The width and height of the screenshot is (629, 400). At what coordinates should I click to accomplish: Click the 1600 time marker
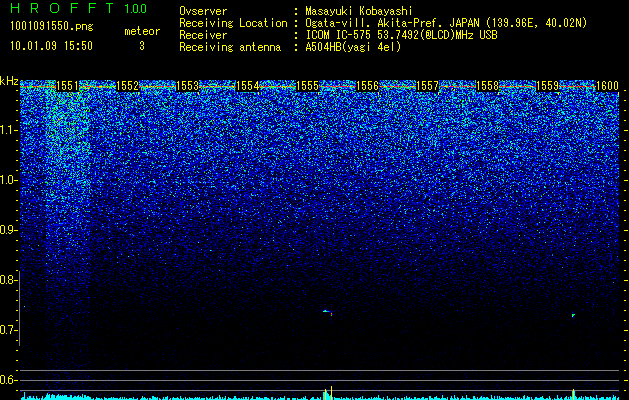(608, 86)
